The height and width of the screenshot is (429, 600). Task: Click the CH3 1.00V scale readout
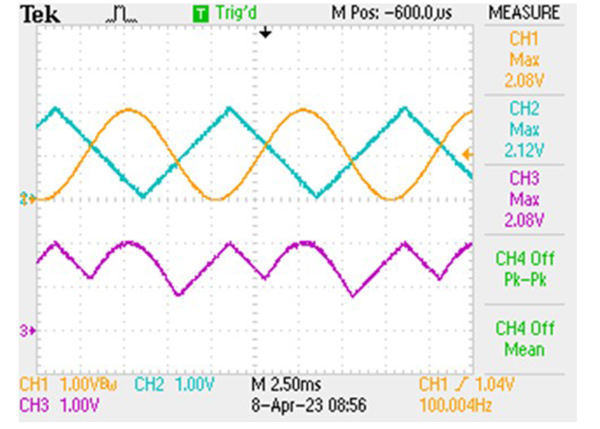pos(59,405)
